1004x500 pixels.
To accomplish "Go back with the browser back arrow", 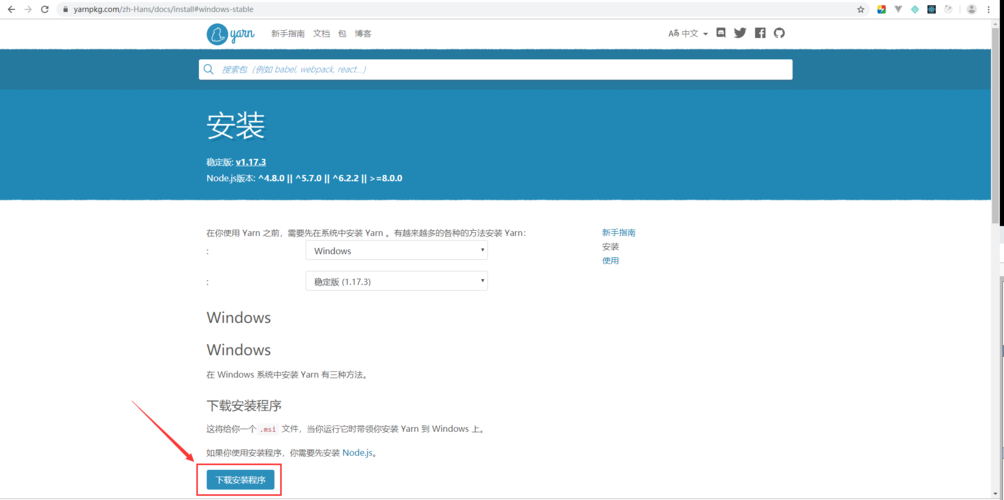I will click(11, 10).
